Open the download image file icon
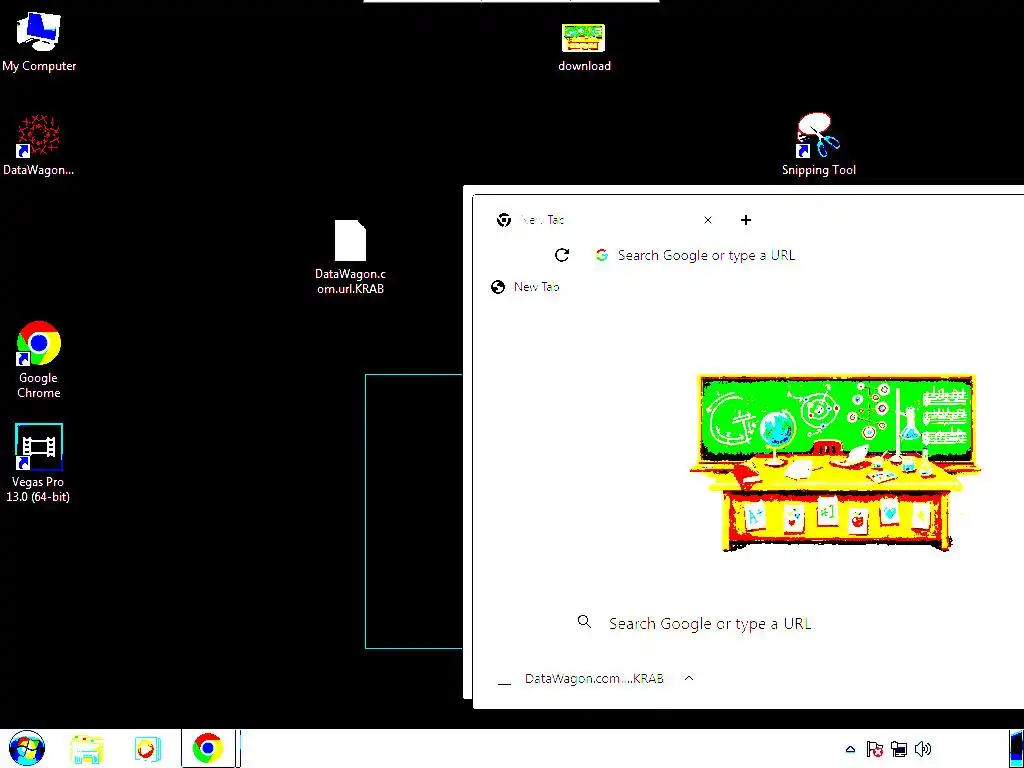This screenshot has height=768, width=1024. 584,47
